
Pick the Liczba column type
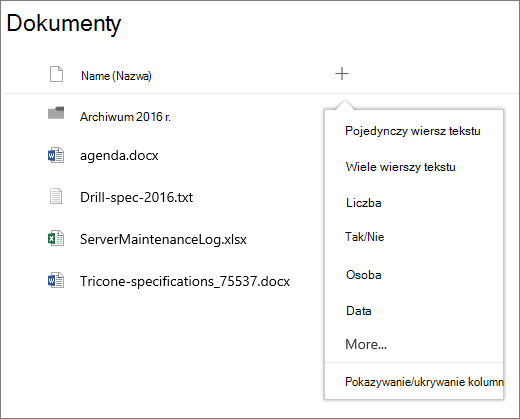pos(363,203)
